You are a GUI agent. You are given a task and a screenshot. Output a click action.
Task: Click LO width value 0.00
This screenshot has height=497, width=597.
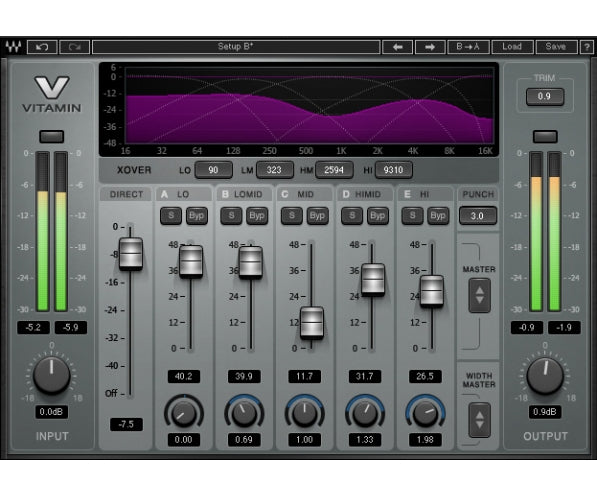[x=184, y=439]
